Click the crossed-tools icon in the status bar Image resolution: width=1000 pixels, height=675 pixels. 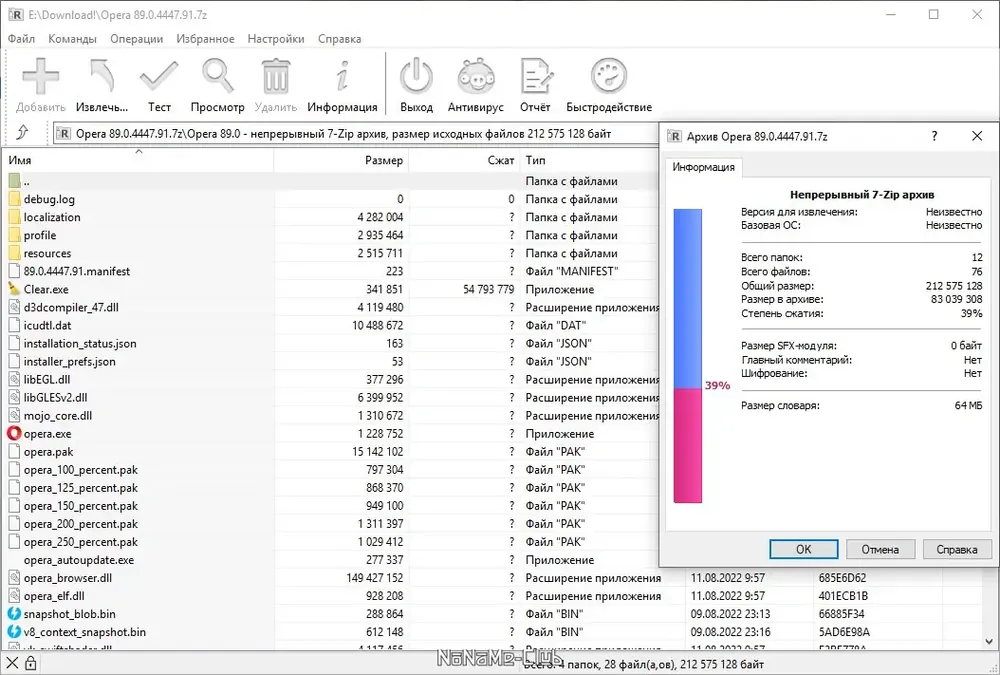[x=12, y=664]
